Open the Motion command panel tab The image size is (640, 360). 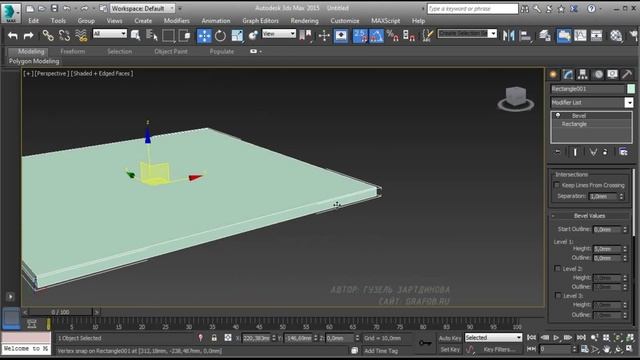(x=598, y=74)
